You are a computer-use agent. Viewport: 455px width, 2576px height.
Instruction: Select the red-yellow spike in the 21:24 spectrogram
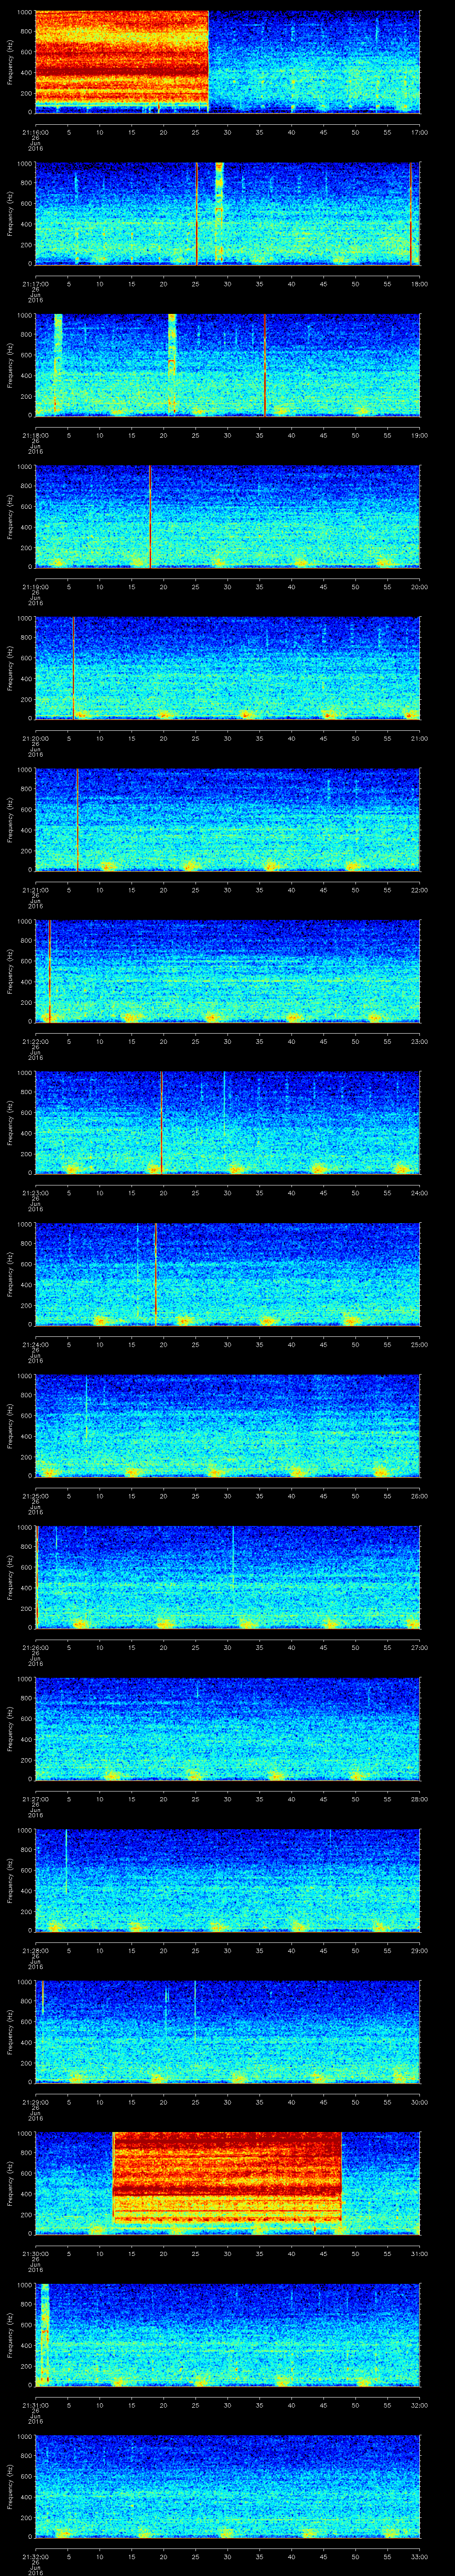156,1270
